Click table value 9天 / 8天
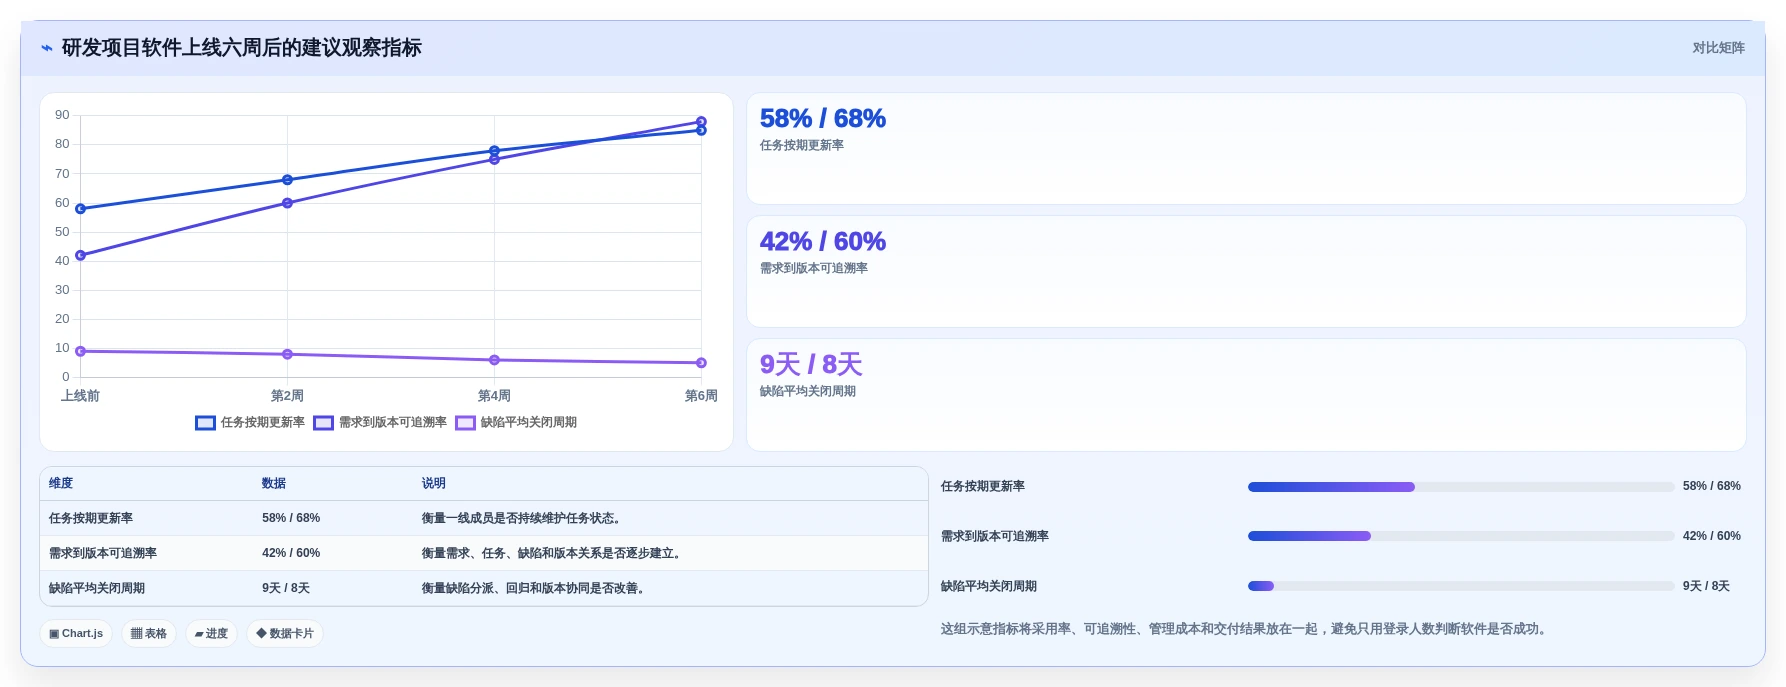 [286, 588]
